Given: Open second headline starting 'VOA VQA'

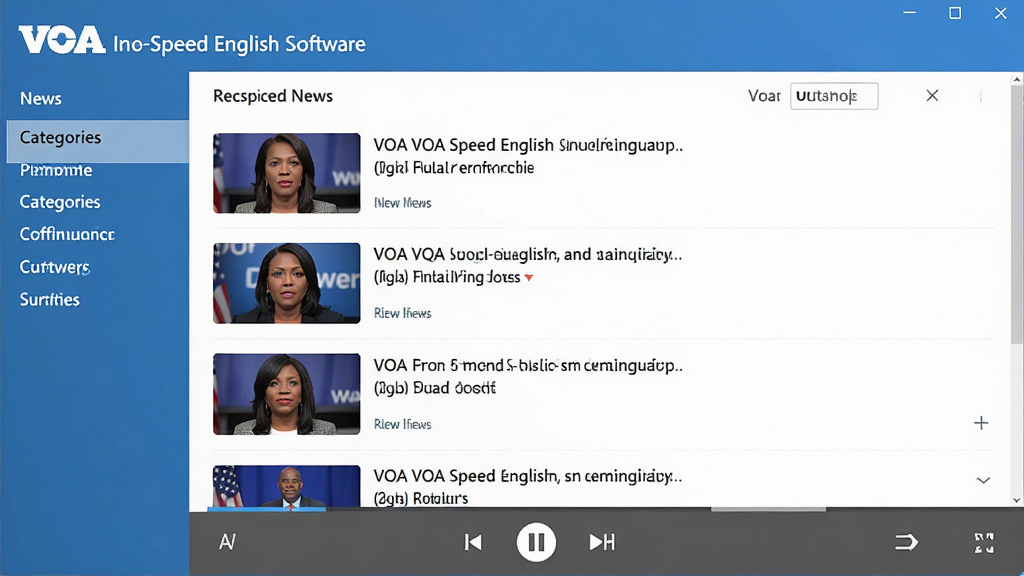Looking at the screenshot, I should coord(528,255).
